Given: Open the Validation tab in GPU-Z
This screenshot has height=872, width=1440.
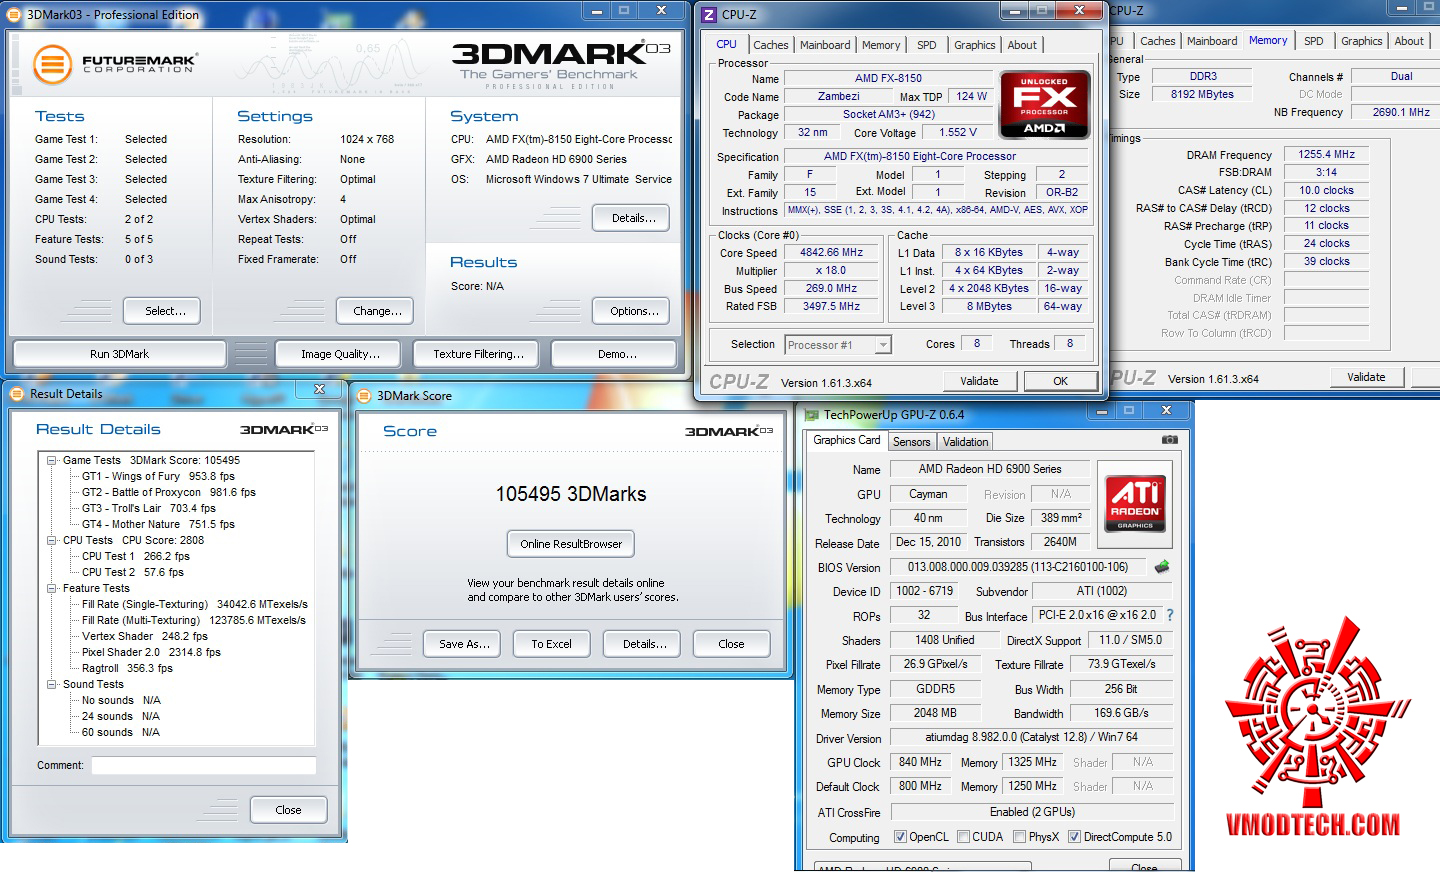Looking at the screenshot, I should click(x=965, y=442).
